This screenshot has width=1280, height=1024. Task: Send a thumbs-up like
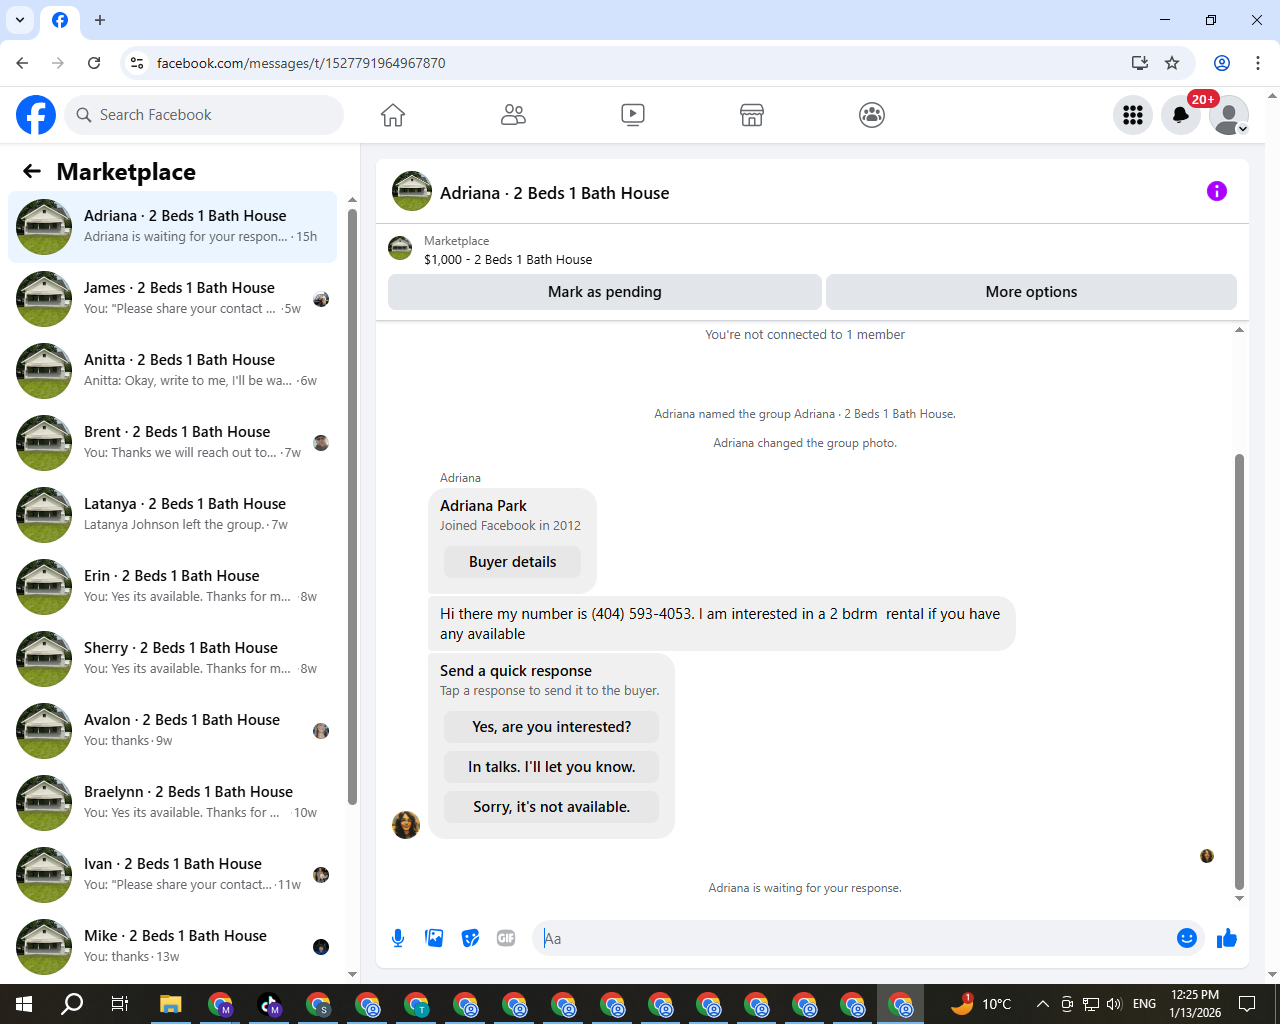1227,938
